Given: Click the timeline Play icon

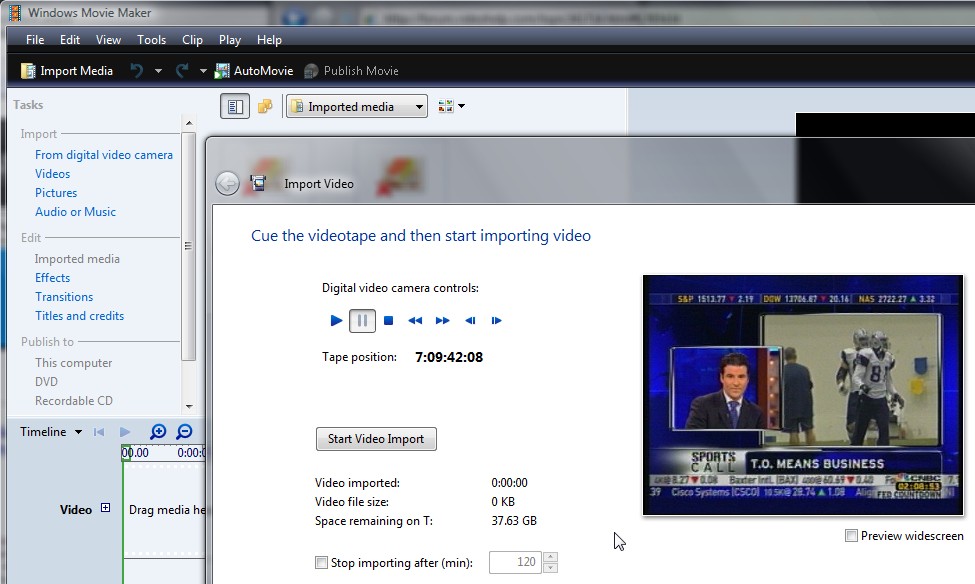Looking at the screenshot, I should tap(125, 432).
